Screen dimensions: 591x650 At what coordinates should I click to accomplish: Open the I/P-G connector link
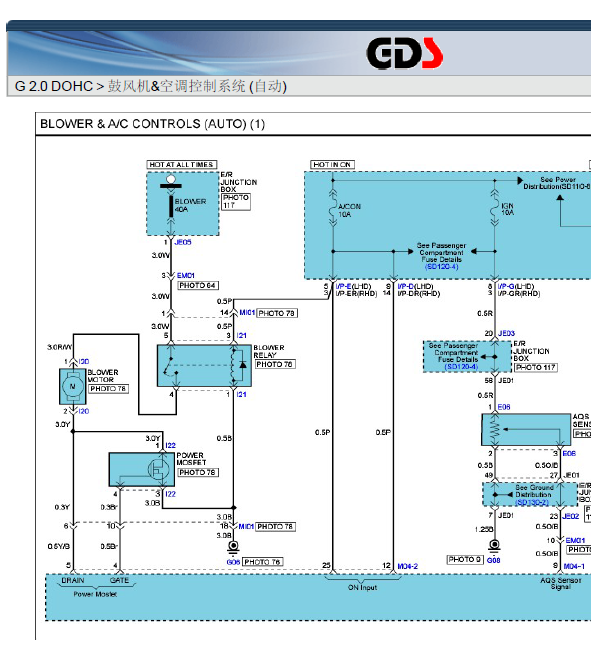click(x=506, y=286)
